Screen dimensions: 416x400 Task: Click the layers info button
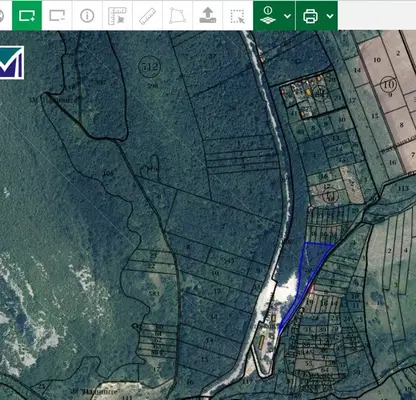point(268,15)
